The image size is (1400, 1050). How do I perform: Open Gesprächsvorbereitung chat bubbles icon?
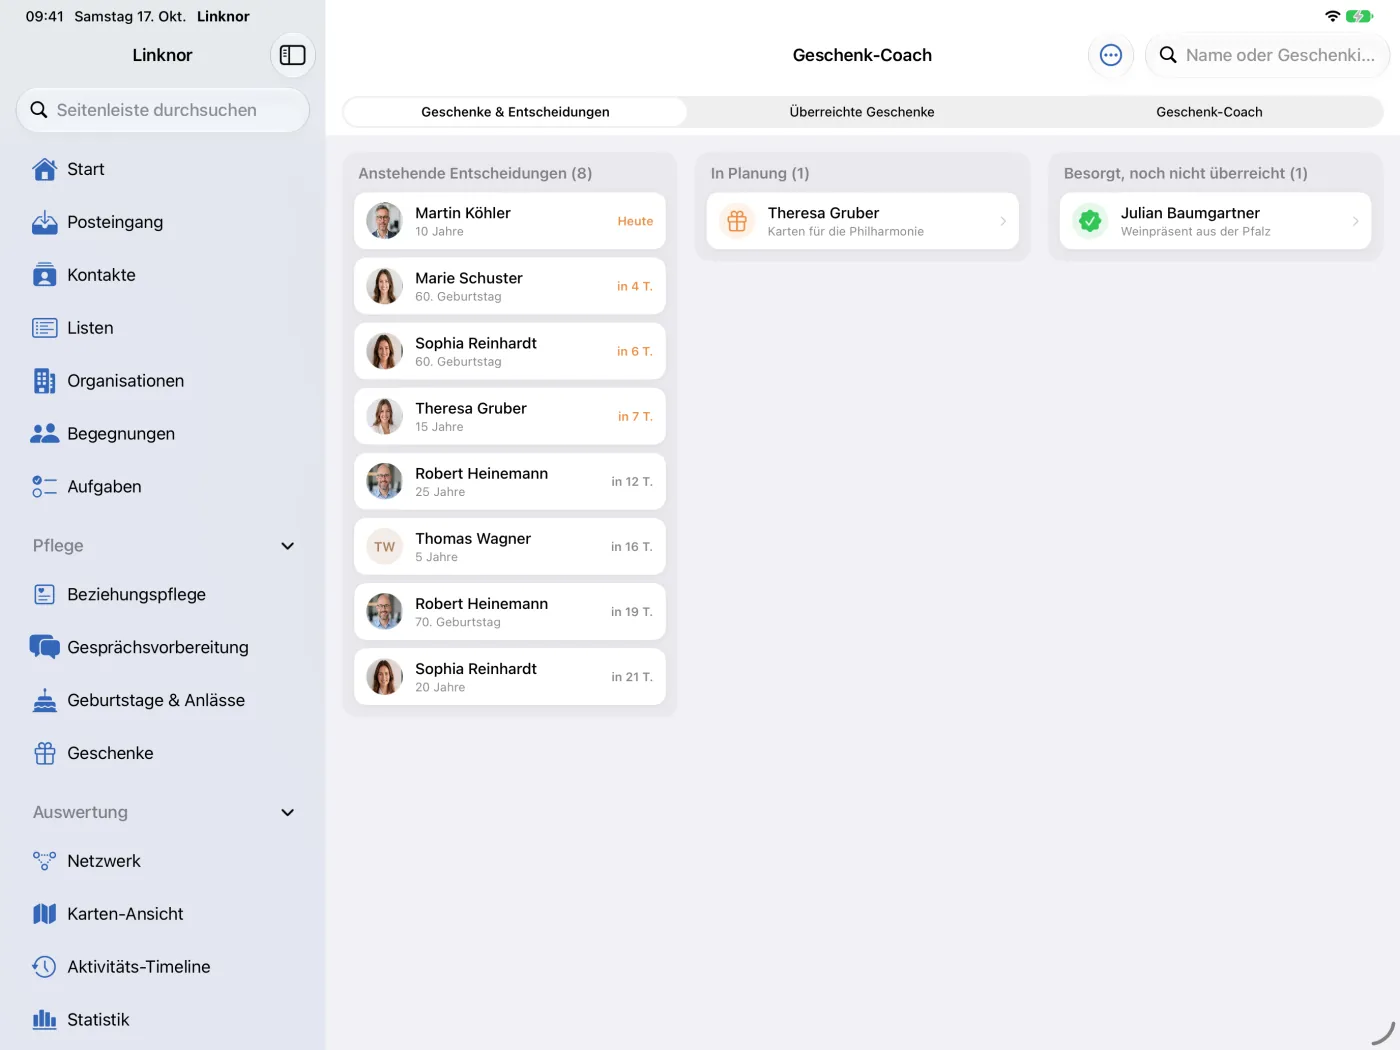tap(45, 647)
